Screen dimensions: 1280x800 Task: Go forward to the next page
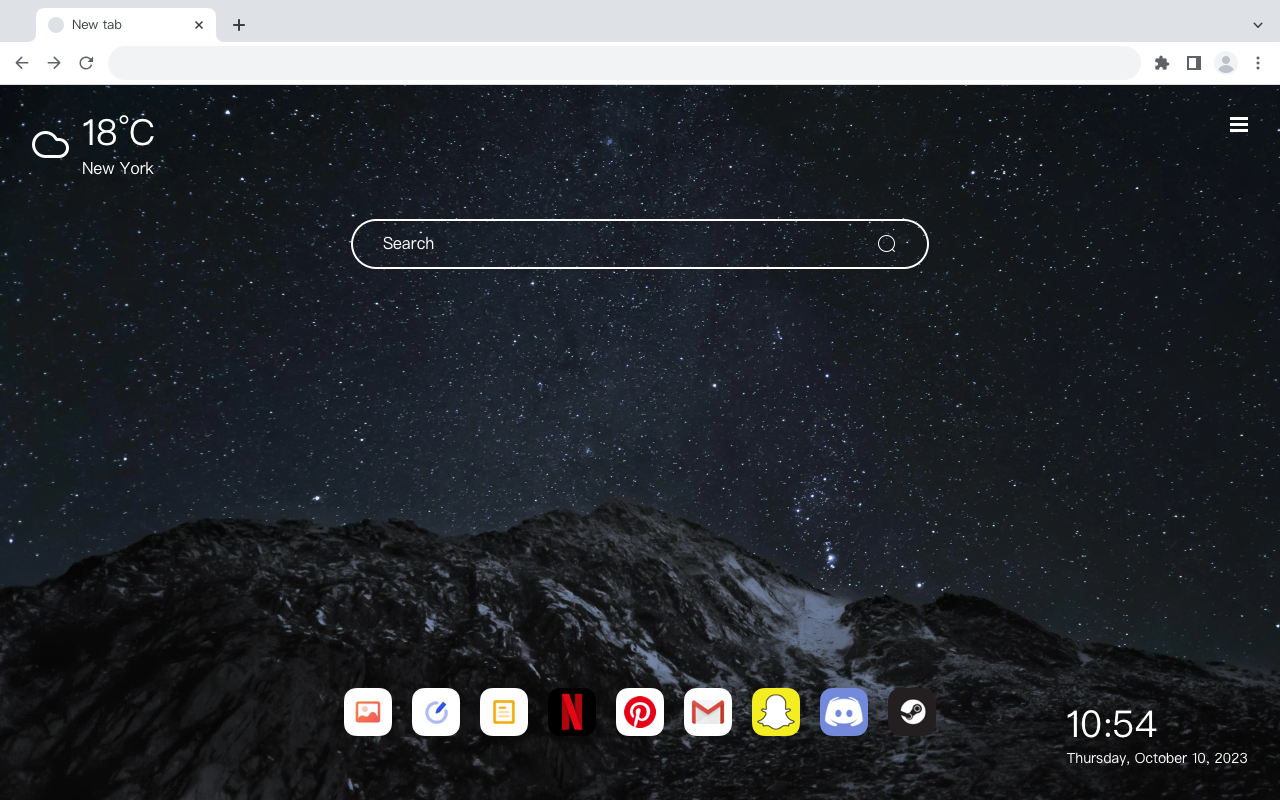[54, 63]
